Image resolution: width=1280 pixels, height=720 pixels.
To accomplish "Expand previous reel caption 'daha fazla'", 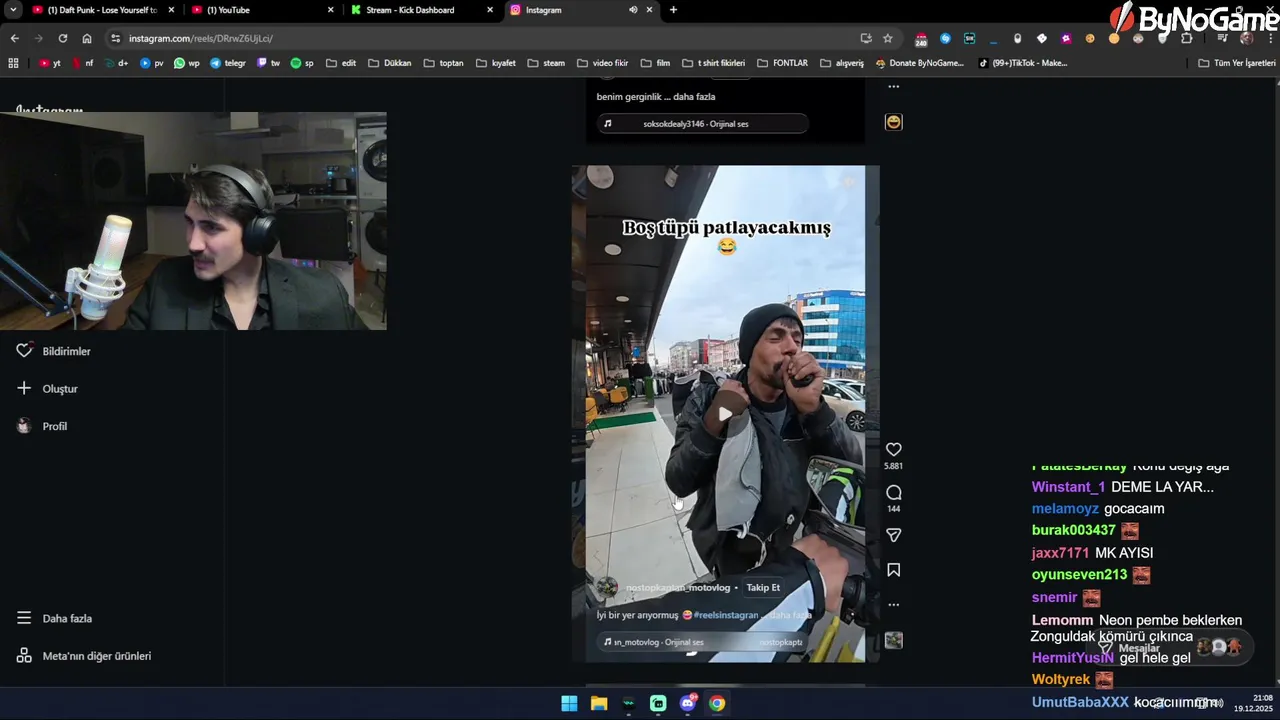I will 692,97.
